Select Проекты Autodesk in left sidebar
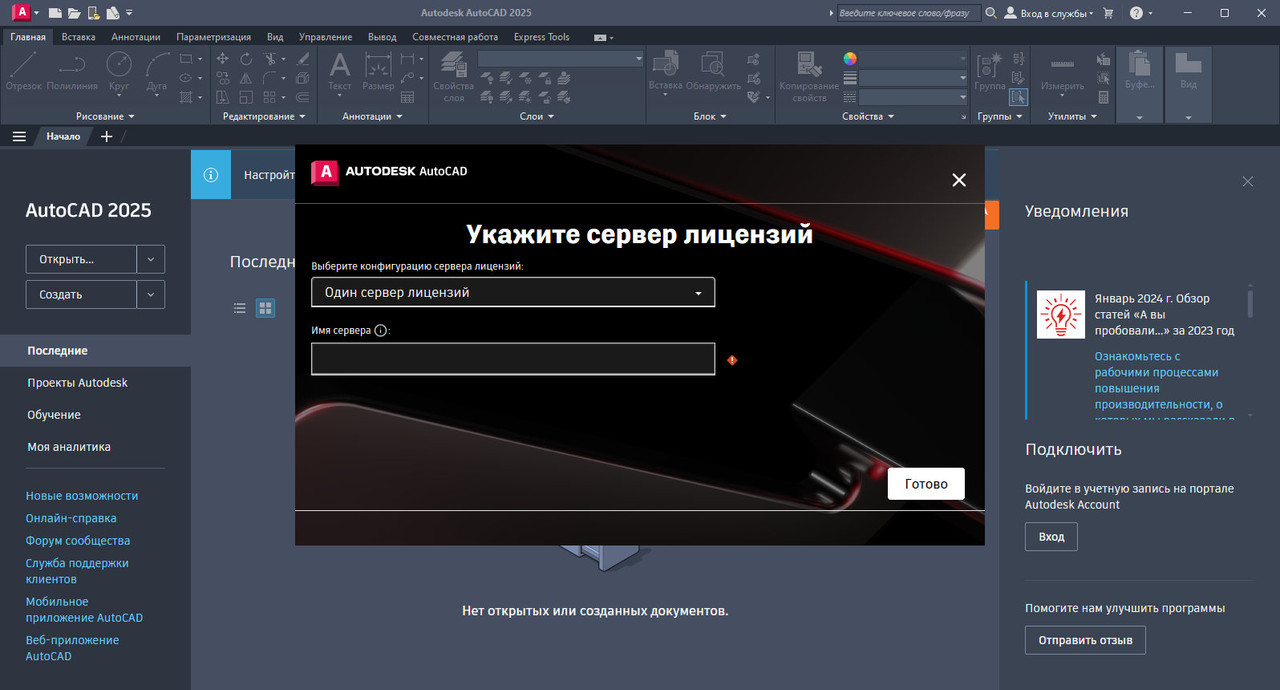Image resolution: width=1280 pixels, height=690 pixels. 77,383
